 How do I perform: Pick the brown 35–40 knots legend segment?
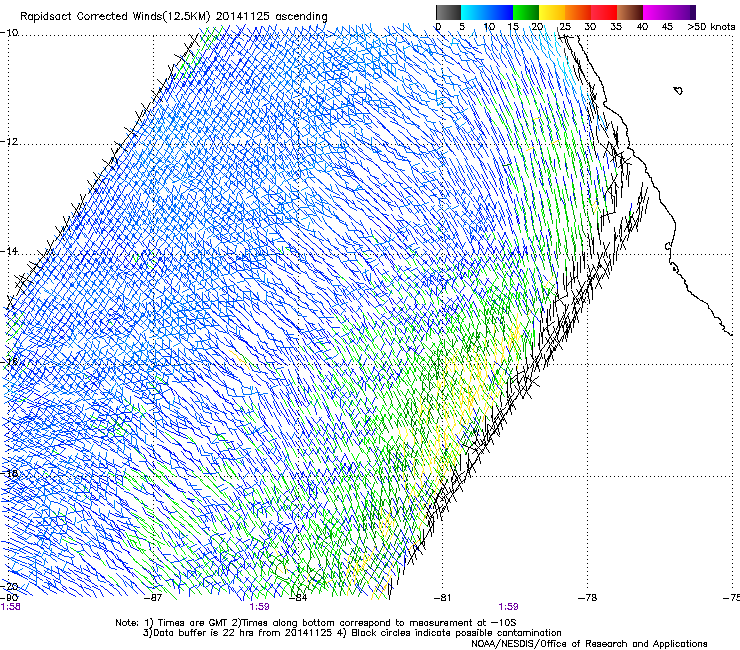630,12
